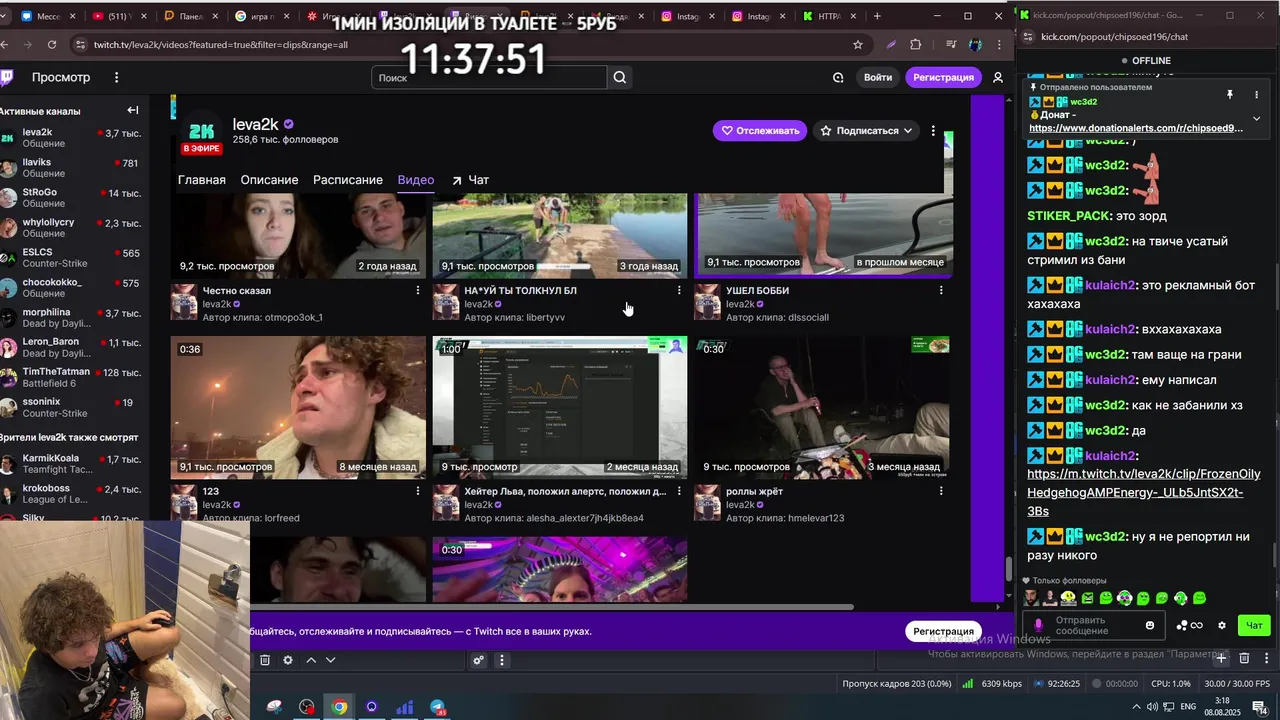
Task: Open options menu for clip УШЕЛ БОББИ
Action: click(941, 290)
